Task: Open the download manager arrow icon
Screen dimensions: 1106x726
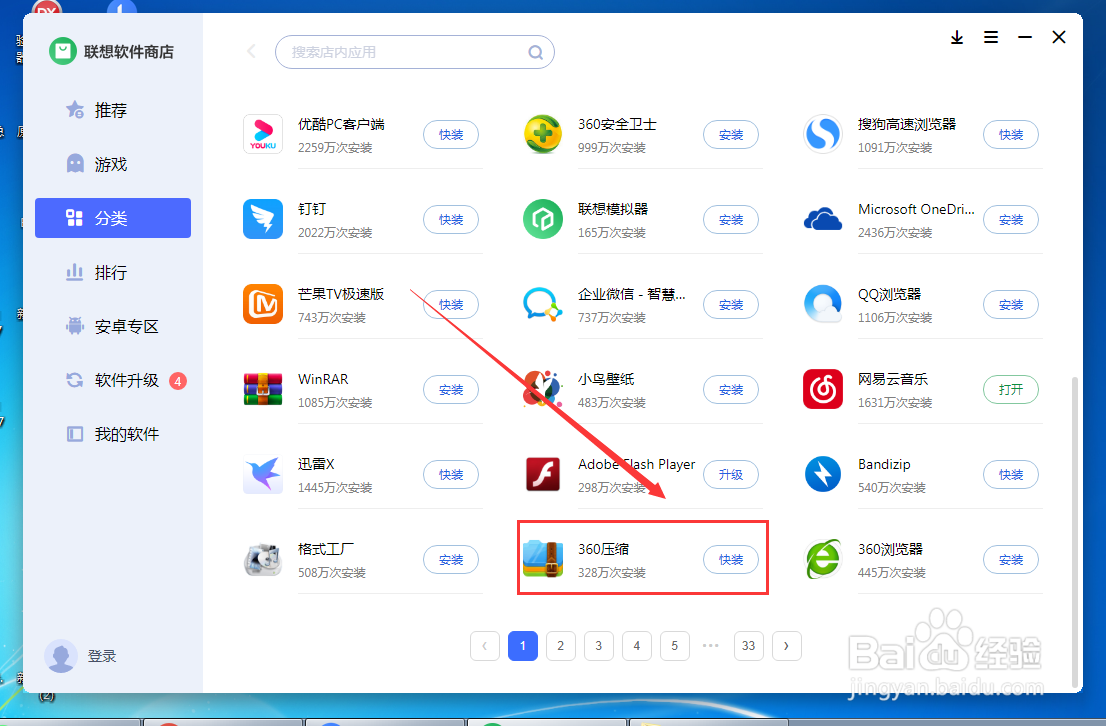Action: 956,37
